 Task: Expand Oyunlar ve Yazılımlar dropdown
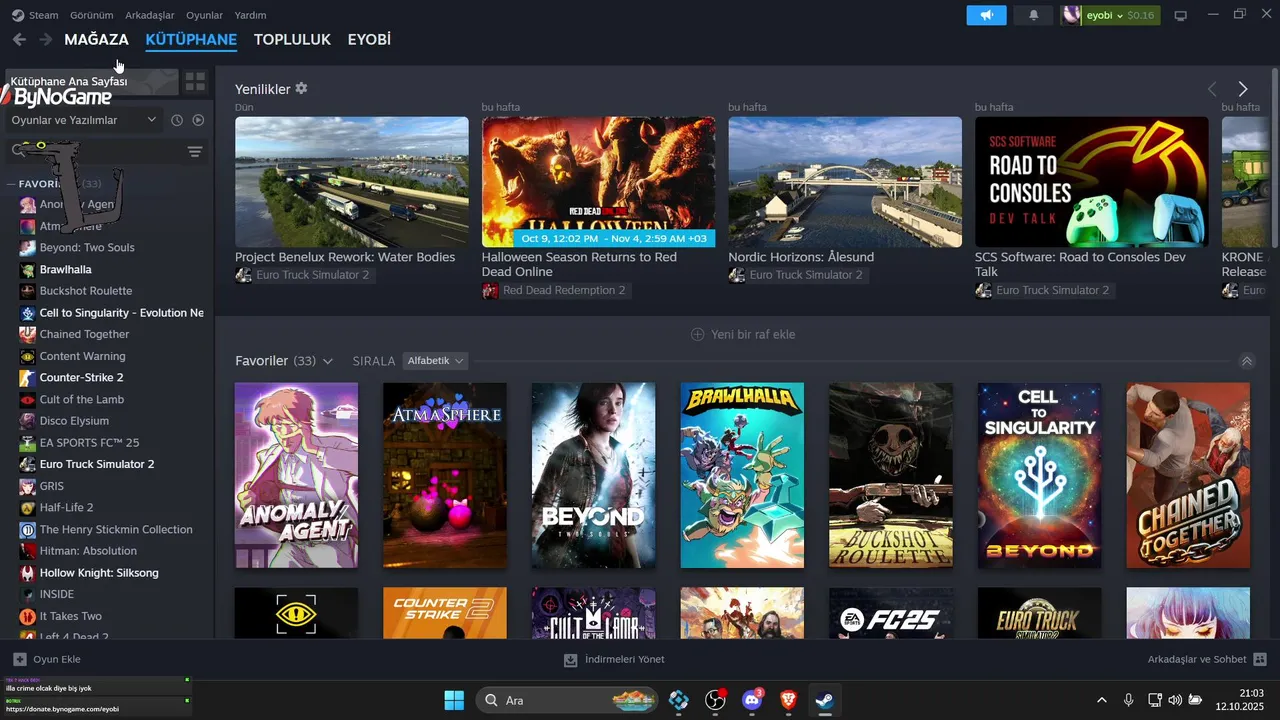click(83, 120)
